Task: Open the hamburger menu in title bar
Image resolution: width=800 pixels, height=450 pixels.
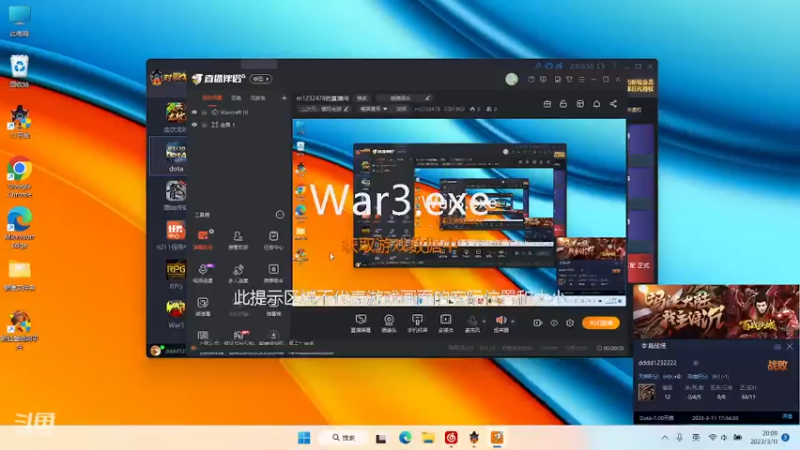Action: 582,80
